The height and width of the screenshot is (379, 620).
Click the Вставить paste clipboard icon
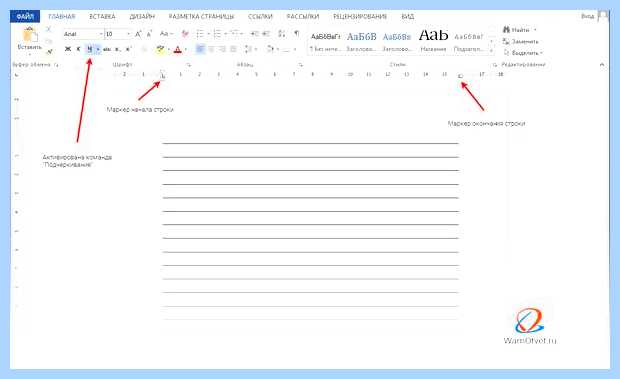click(x=30, y=35)
